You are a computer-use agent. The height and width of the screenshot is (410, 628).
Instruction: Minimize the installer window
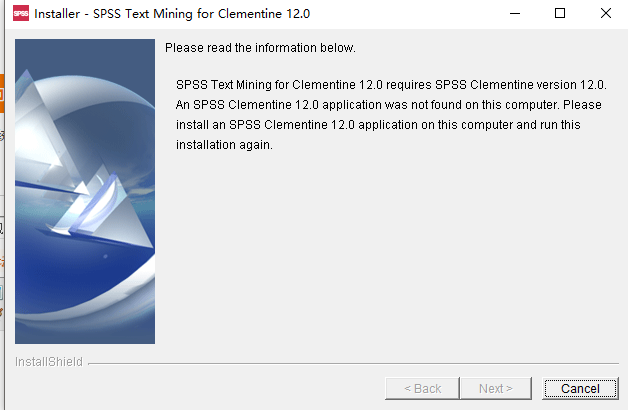pyautogui.click(x=514, y=14)
